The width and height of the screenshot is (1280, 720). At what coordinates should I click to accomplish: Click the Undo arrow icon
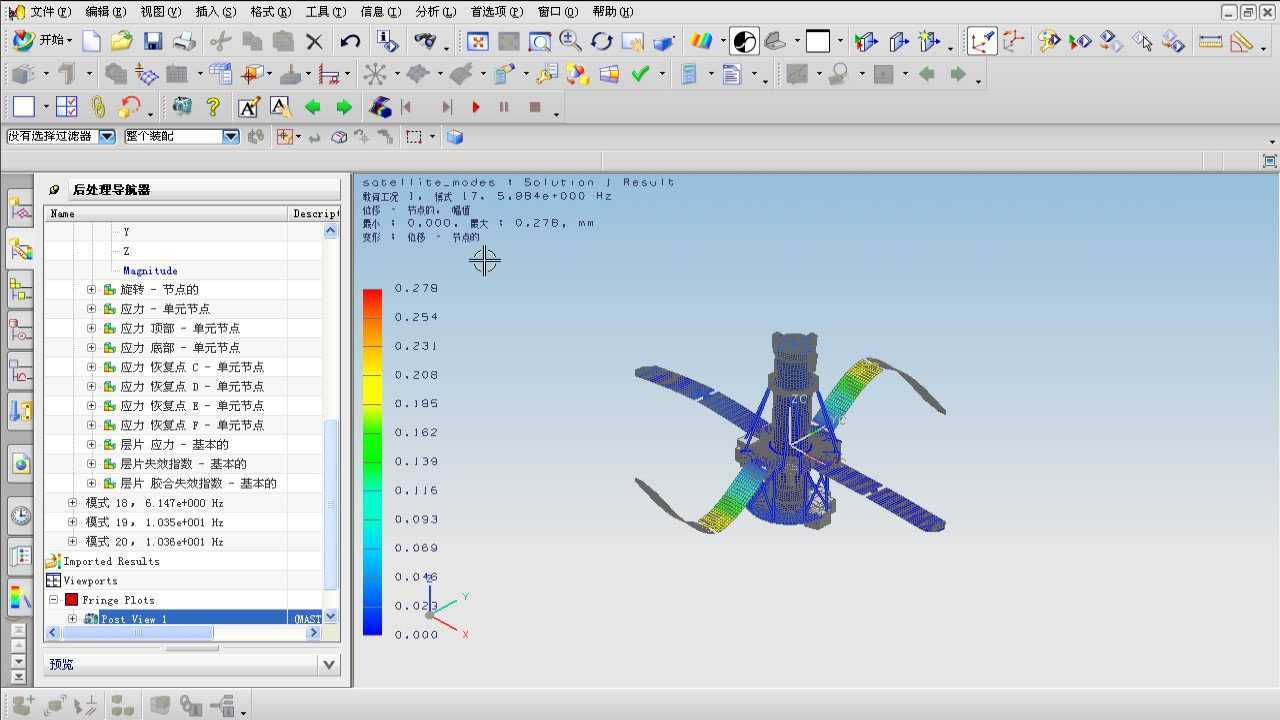coord(350,41)
